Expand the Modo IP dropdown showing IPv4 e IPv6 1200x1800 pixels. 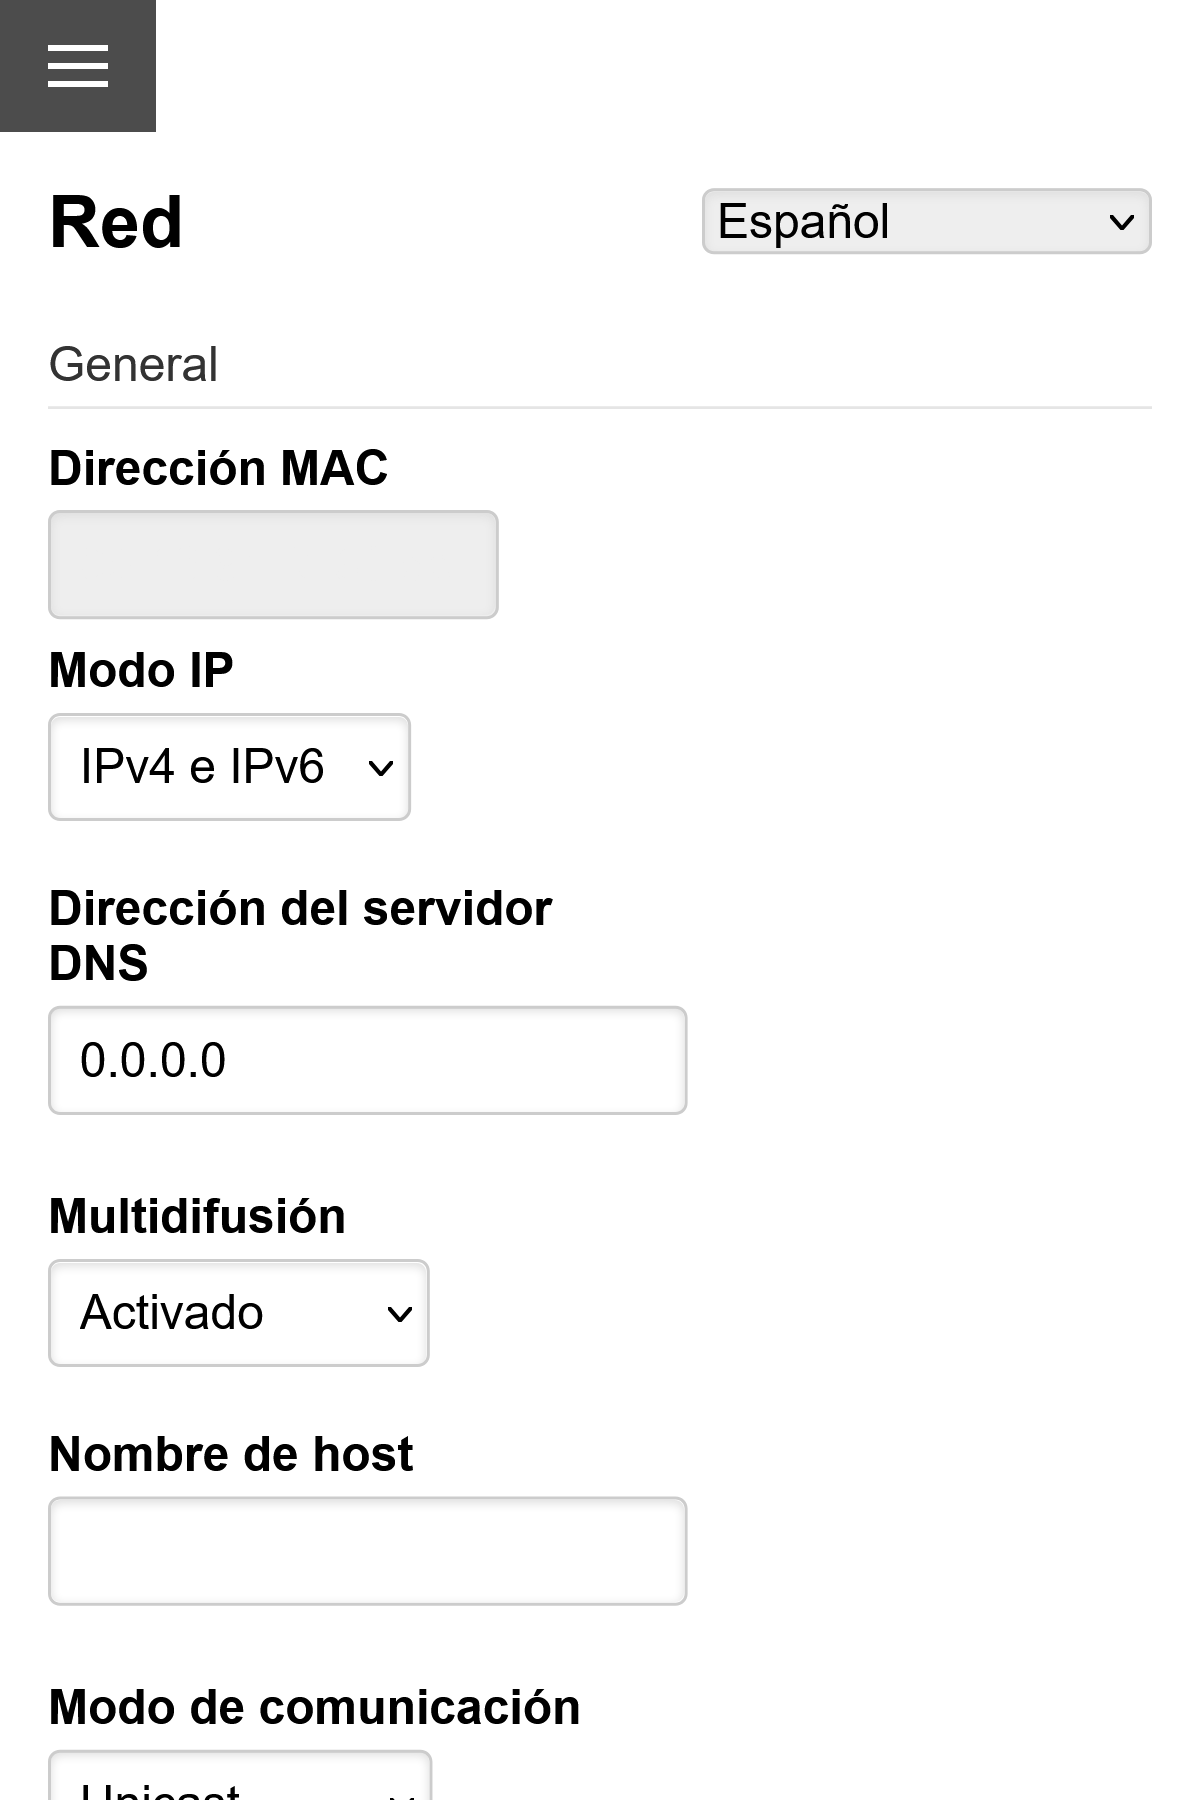[x=228, y=767]
